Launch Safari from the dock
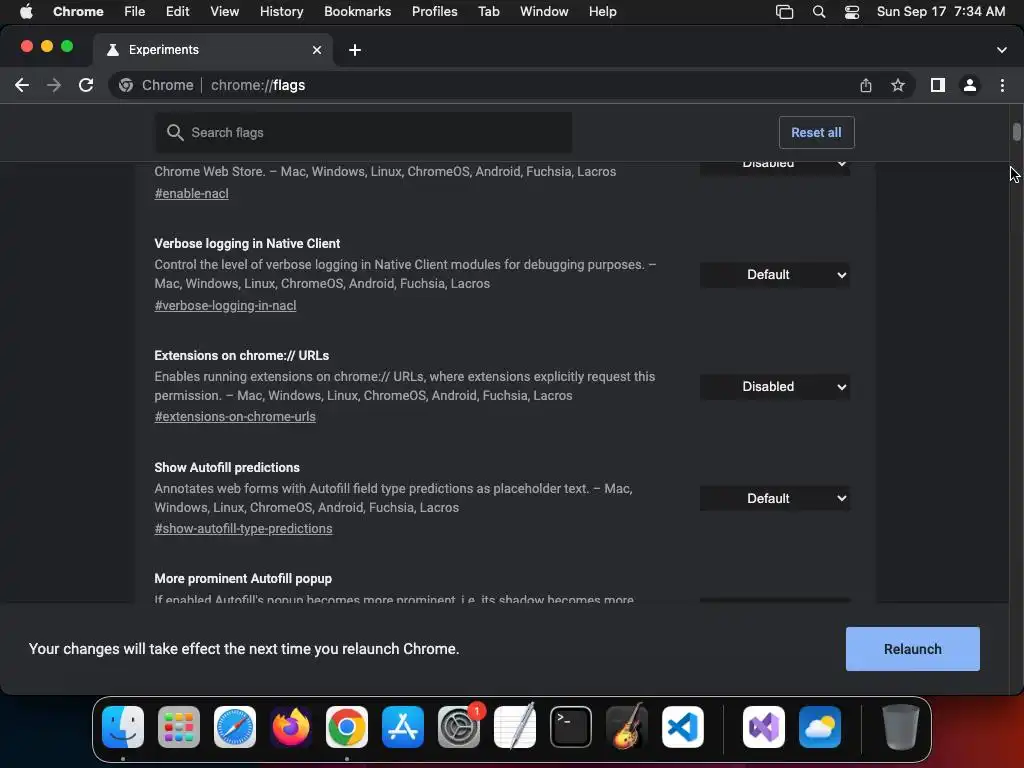The width and height of the screenshot is (1024, 768). coord(235,727)
